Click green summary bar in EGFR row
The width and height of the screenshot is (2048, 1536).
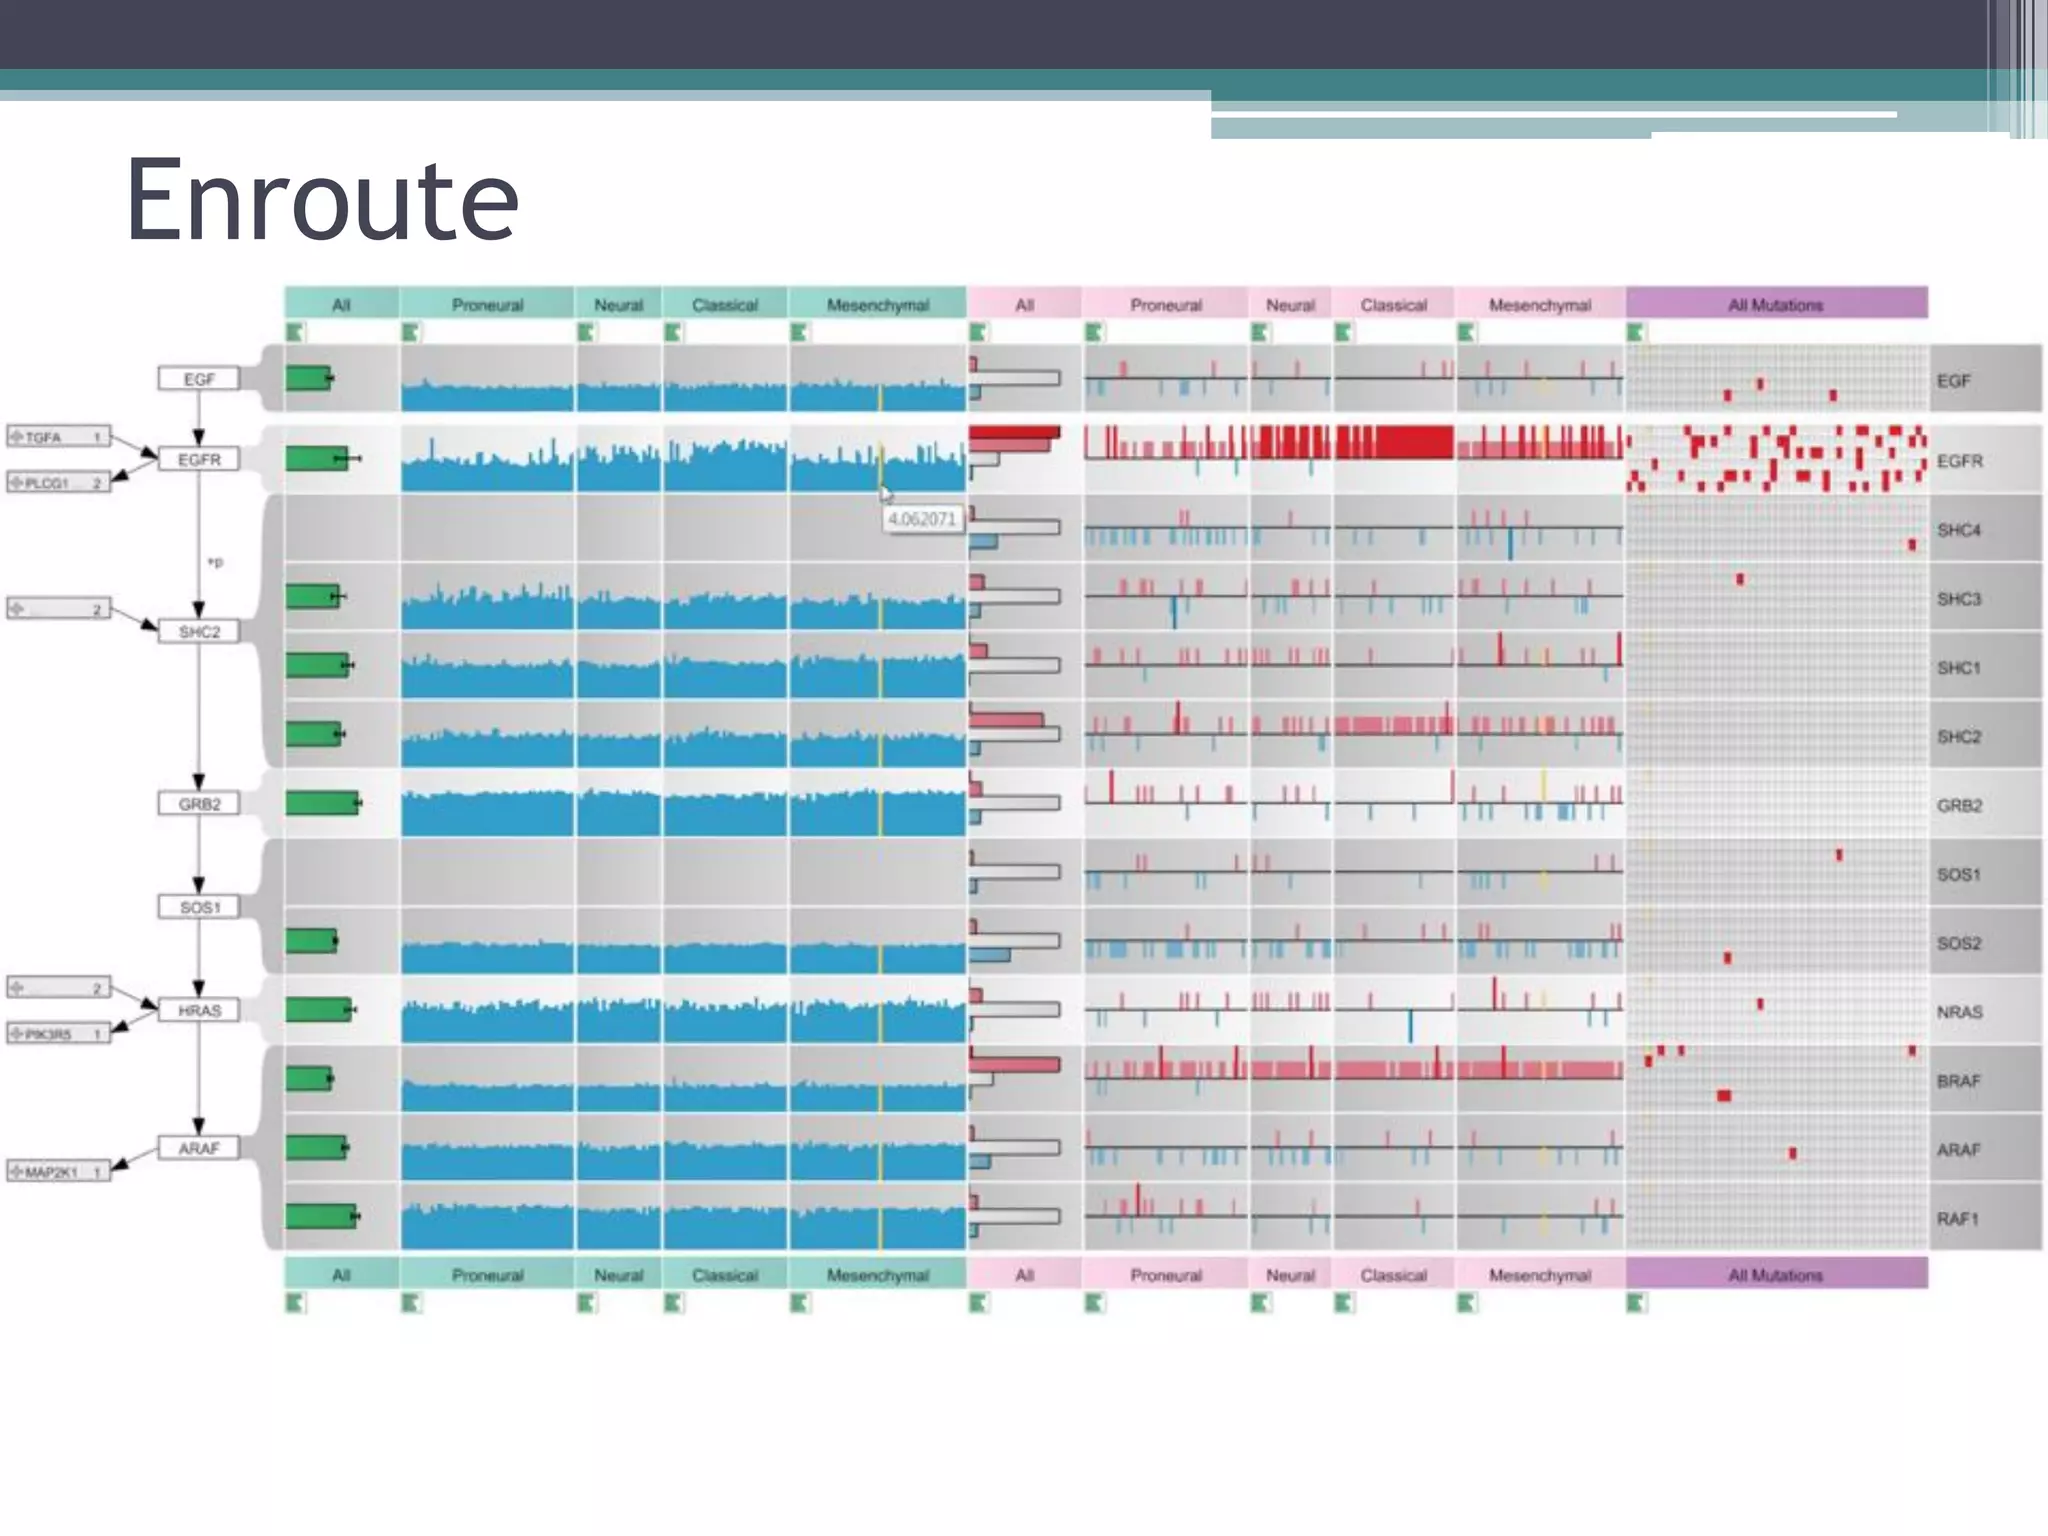pyautogui.click(x=317, y=459)
